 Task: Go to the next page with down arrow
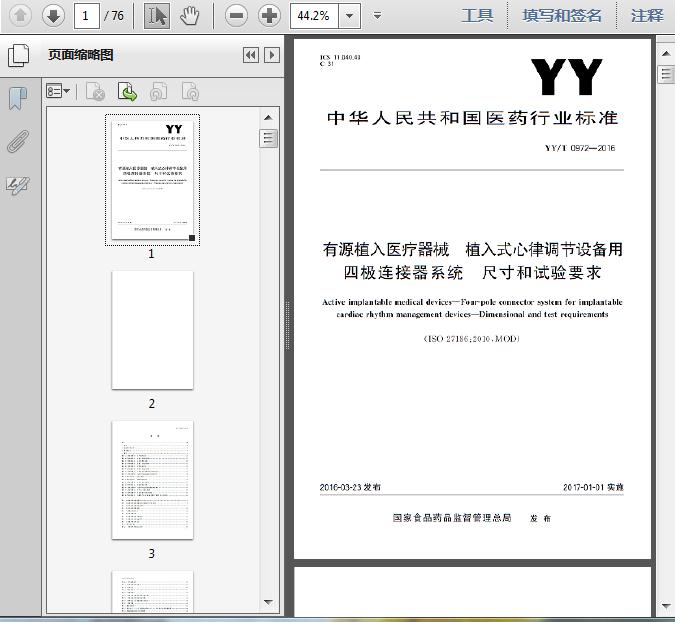click(x=53, y=16)
